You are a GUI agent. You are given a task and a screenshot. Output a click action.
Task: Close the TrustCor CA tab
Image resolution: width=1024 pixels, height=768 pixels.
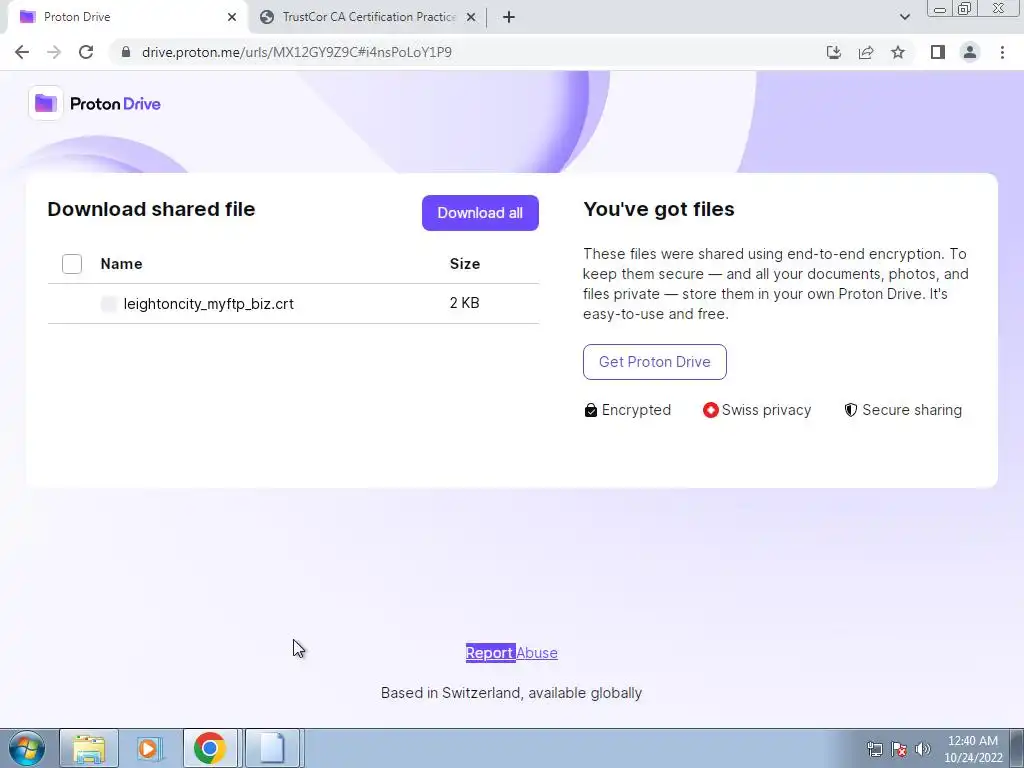pyautogui.click(x=471, y=17)
